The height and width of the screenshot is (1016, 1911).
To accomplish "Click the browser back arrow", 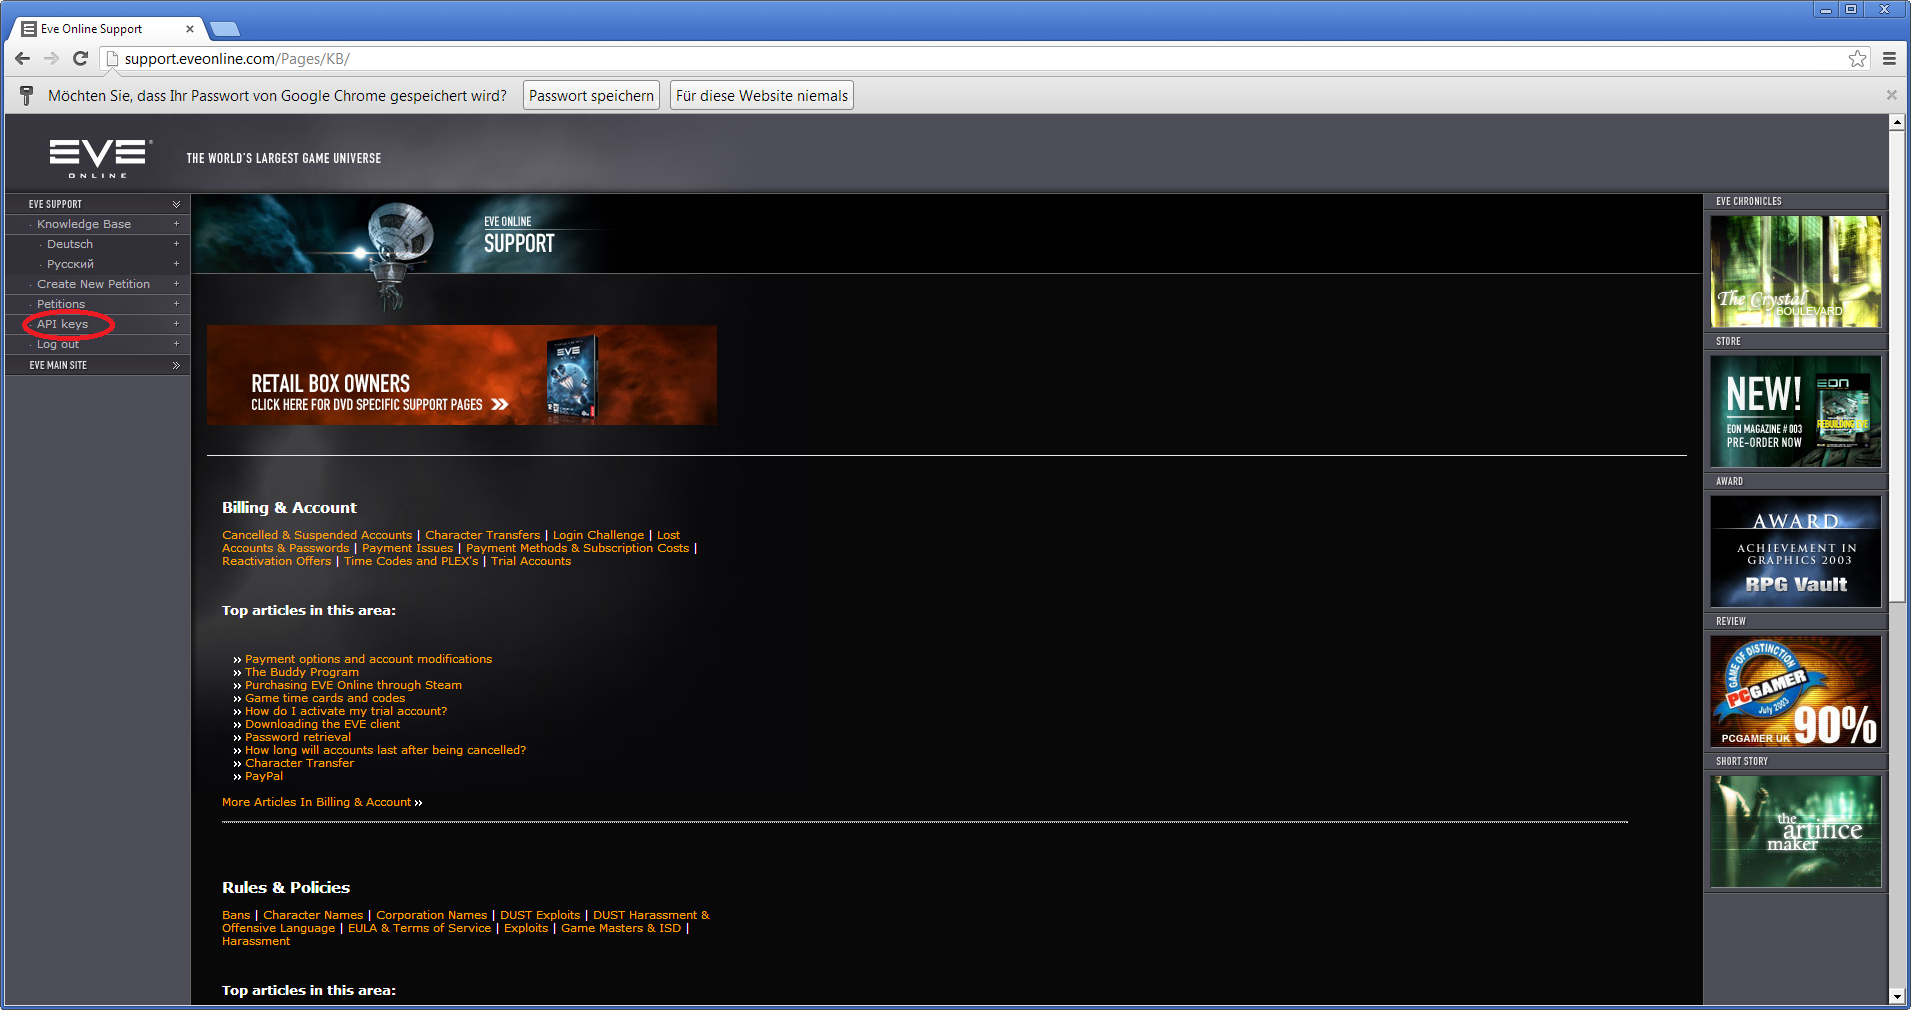I will [23, 59].
